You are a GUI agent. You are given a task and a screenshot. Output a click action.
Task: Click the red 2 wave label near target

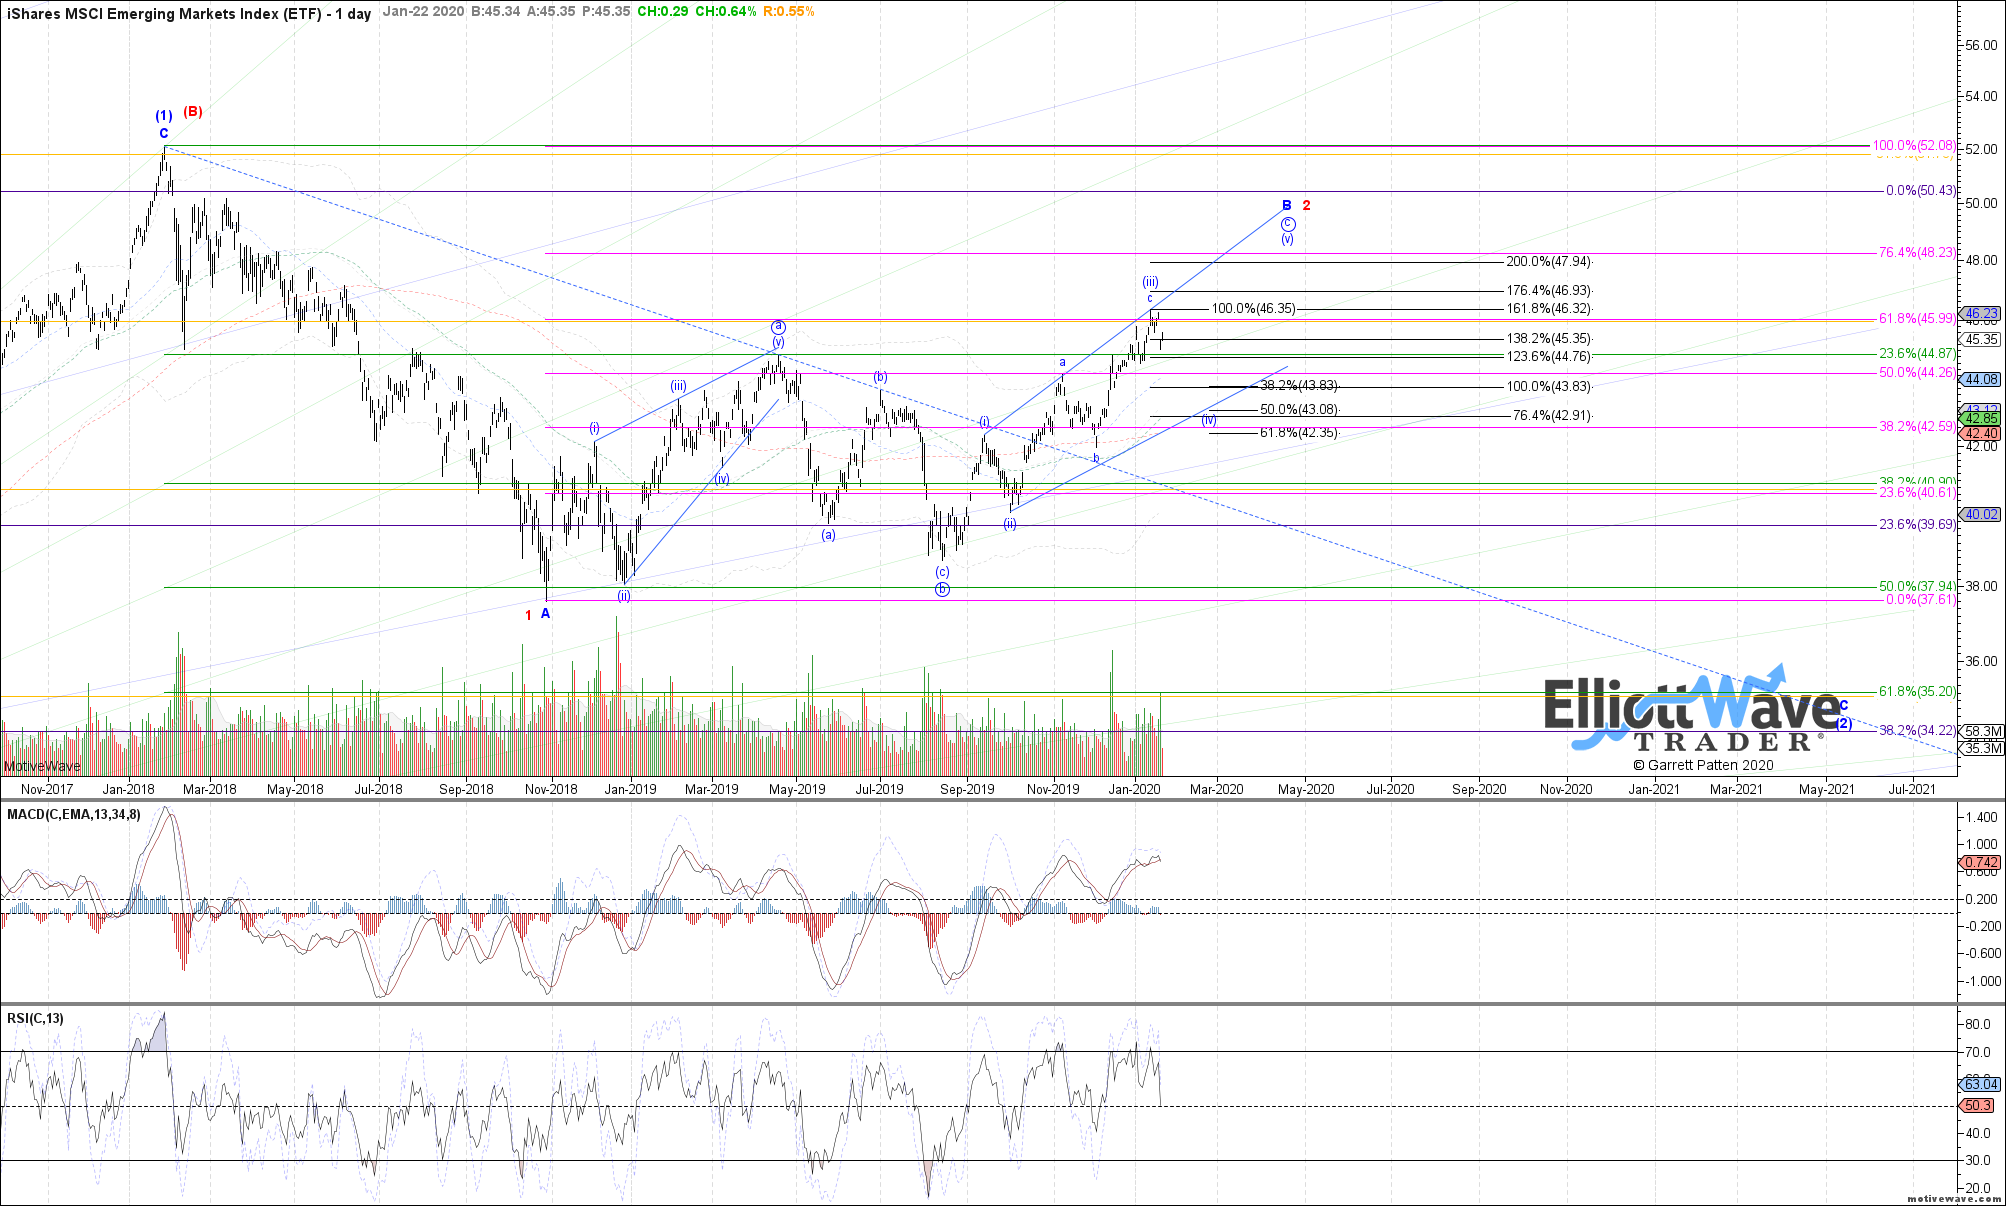pyautogui.click(x=1306, y=205)
